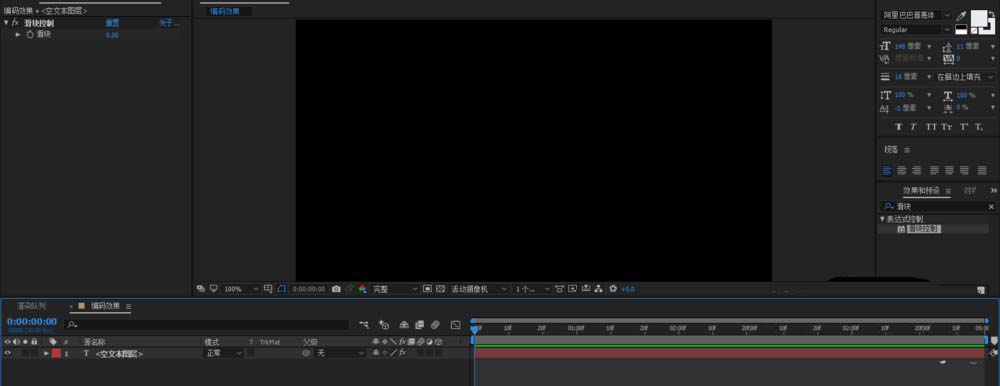Select justify all in paragraph panel
This screenshot has width=1000, height=386.
click(x=981, y=170)
